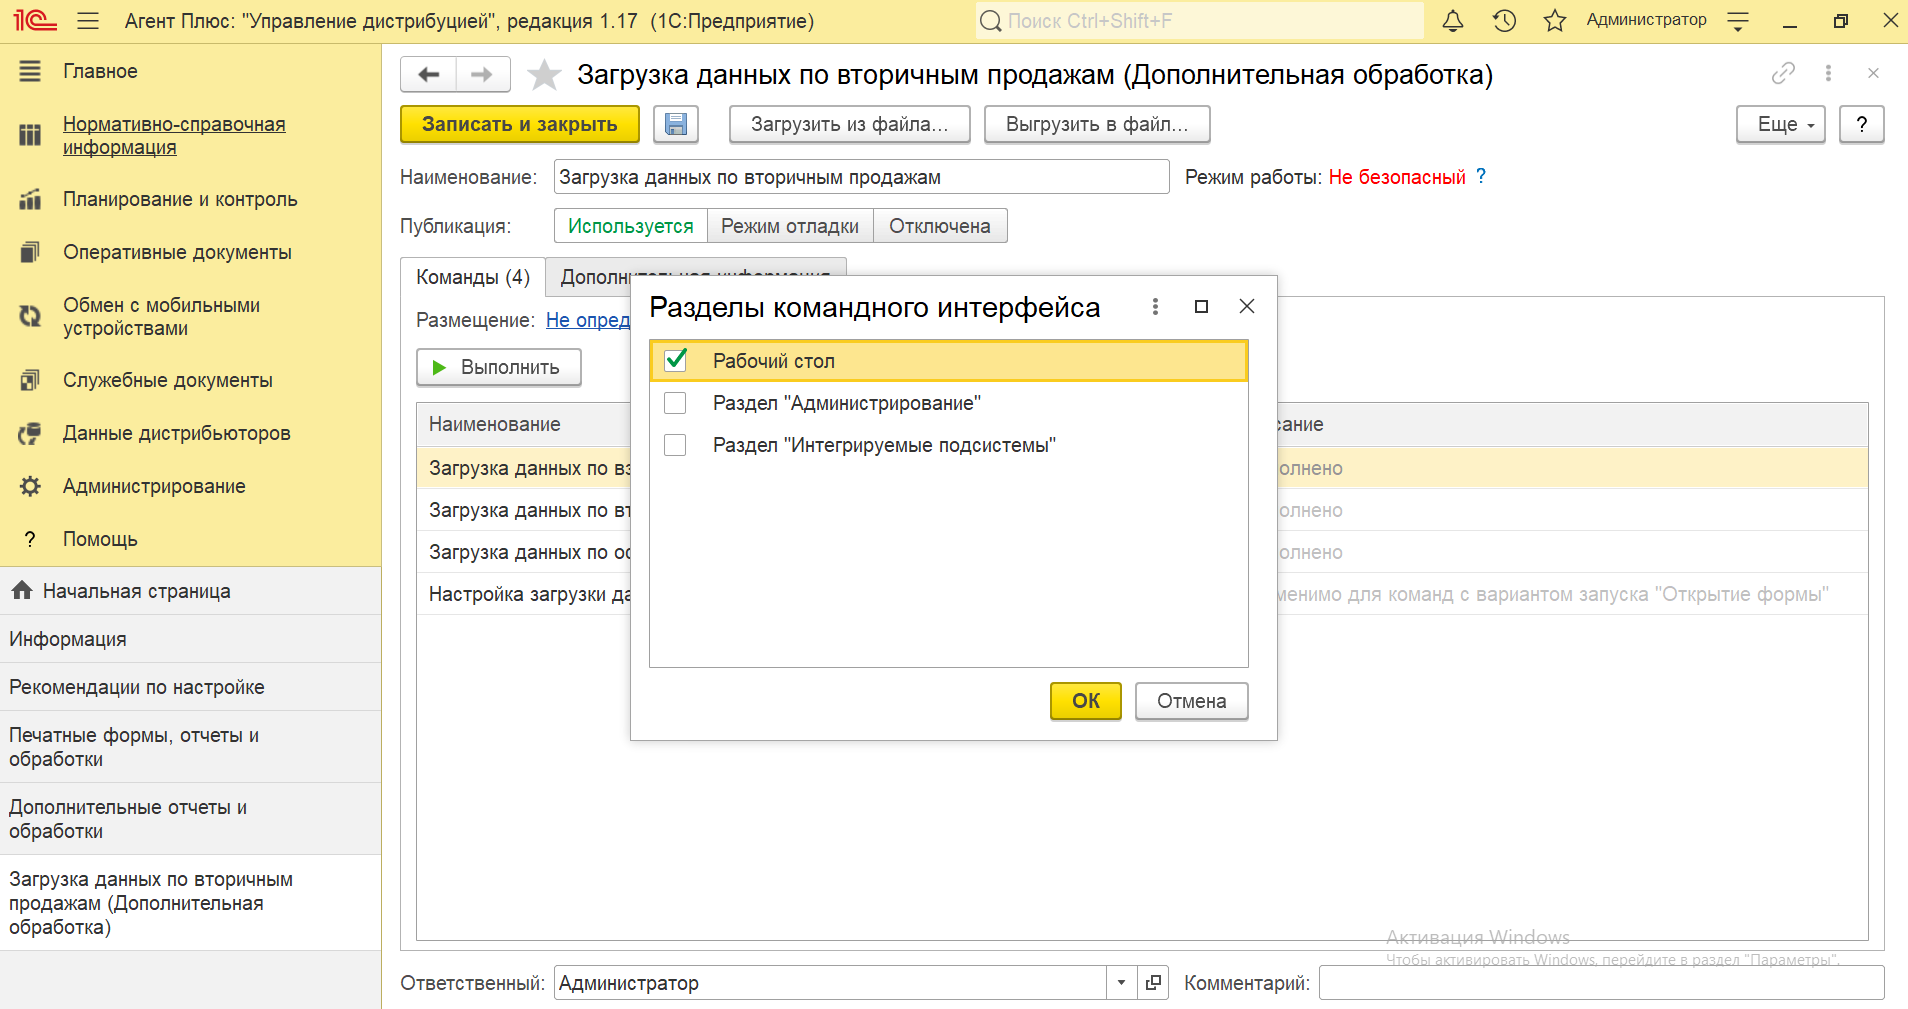Open the Планирование и контроль section
This screenshot has height=1009, width=1908.
(x=180, y=199)
